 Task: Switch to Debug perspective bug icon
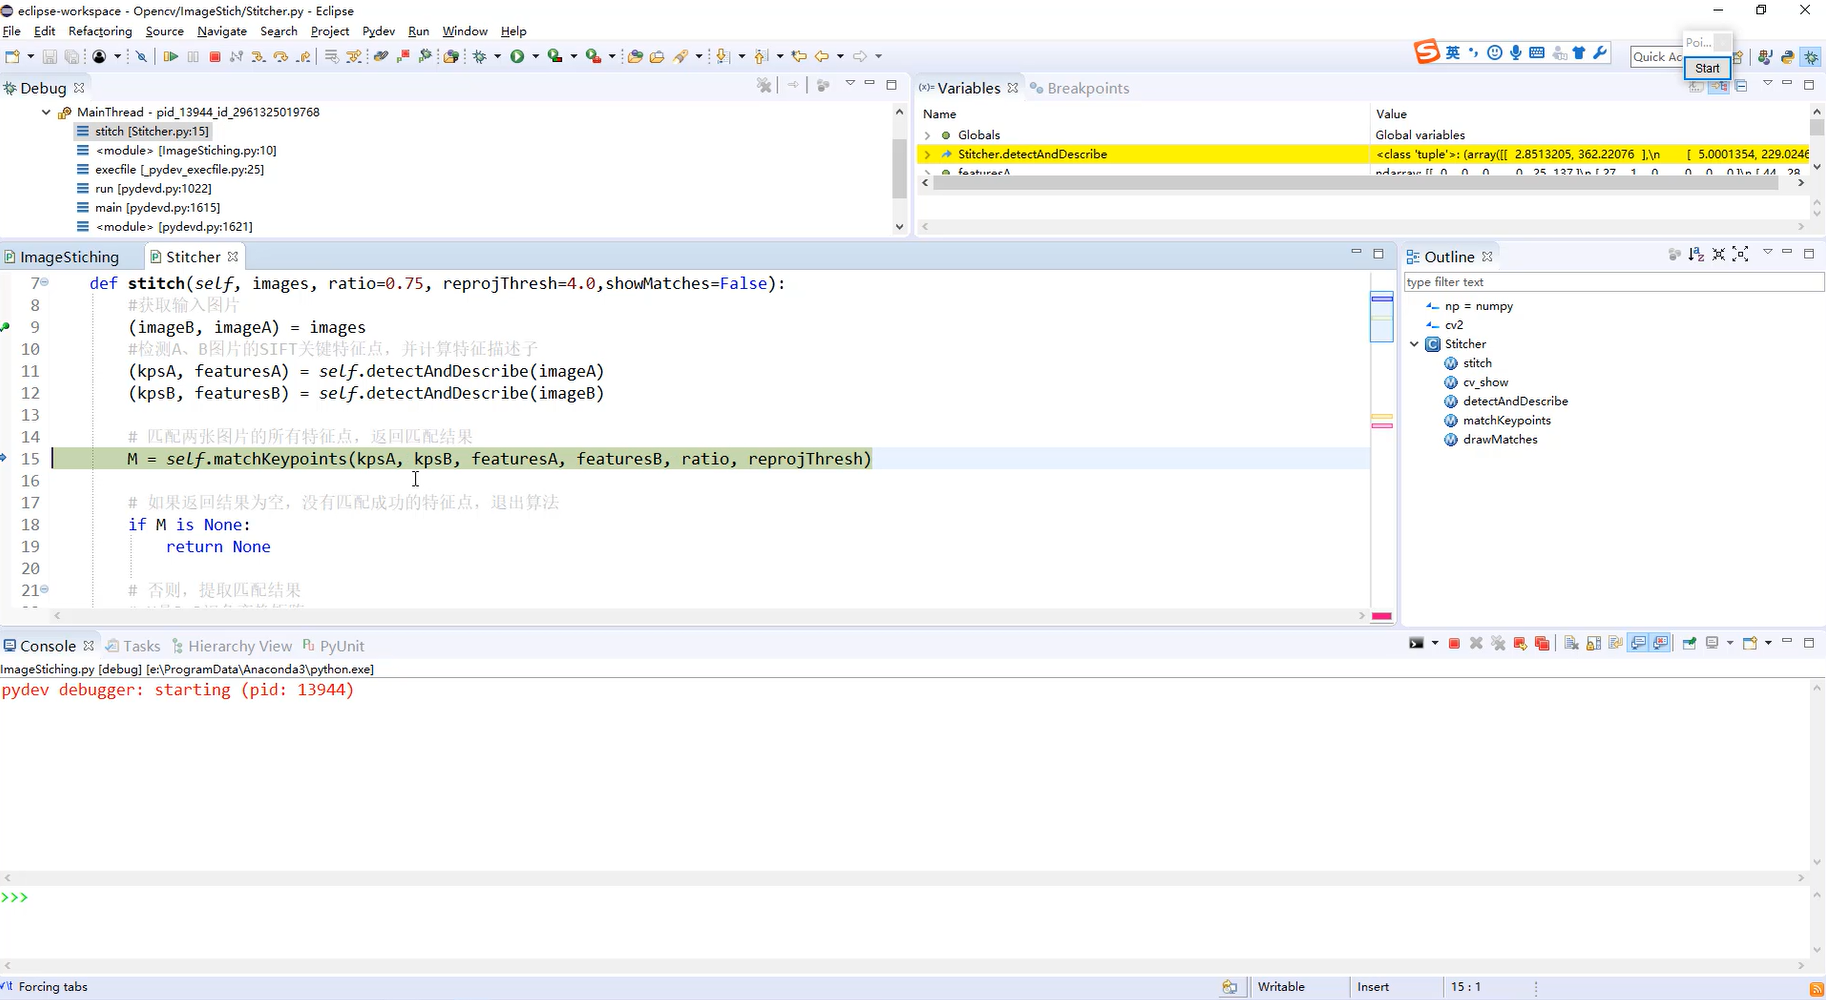[1811, 57]
